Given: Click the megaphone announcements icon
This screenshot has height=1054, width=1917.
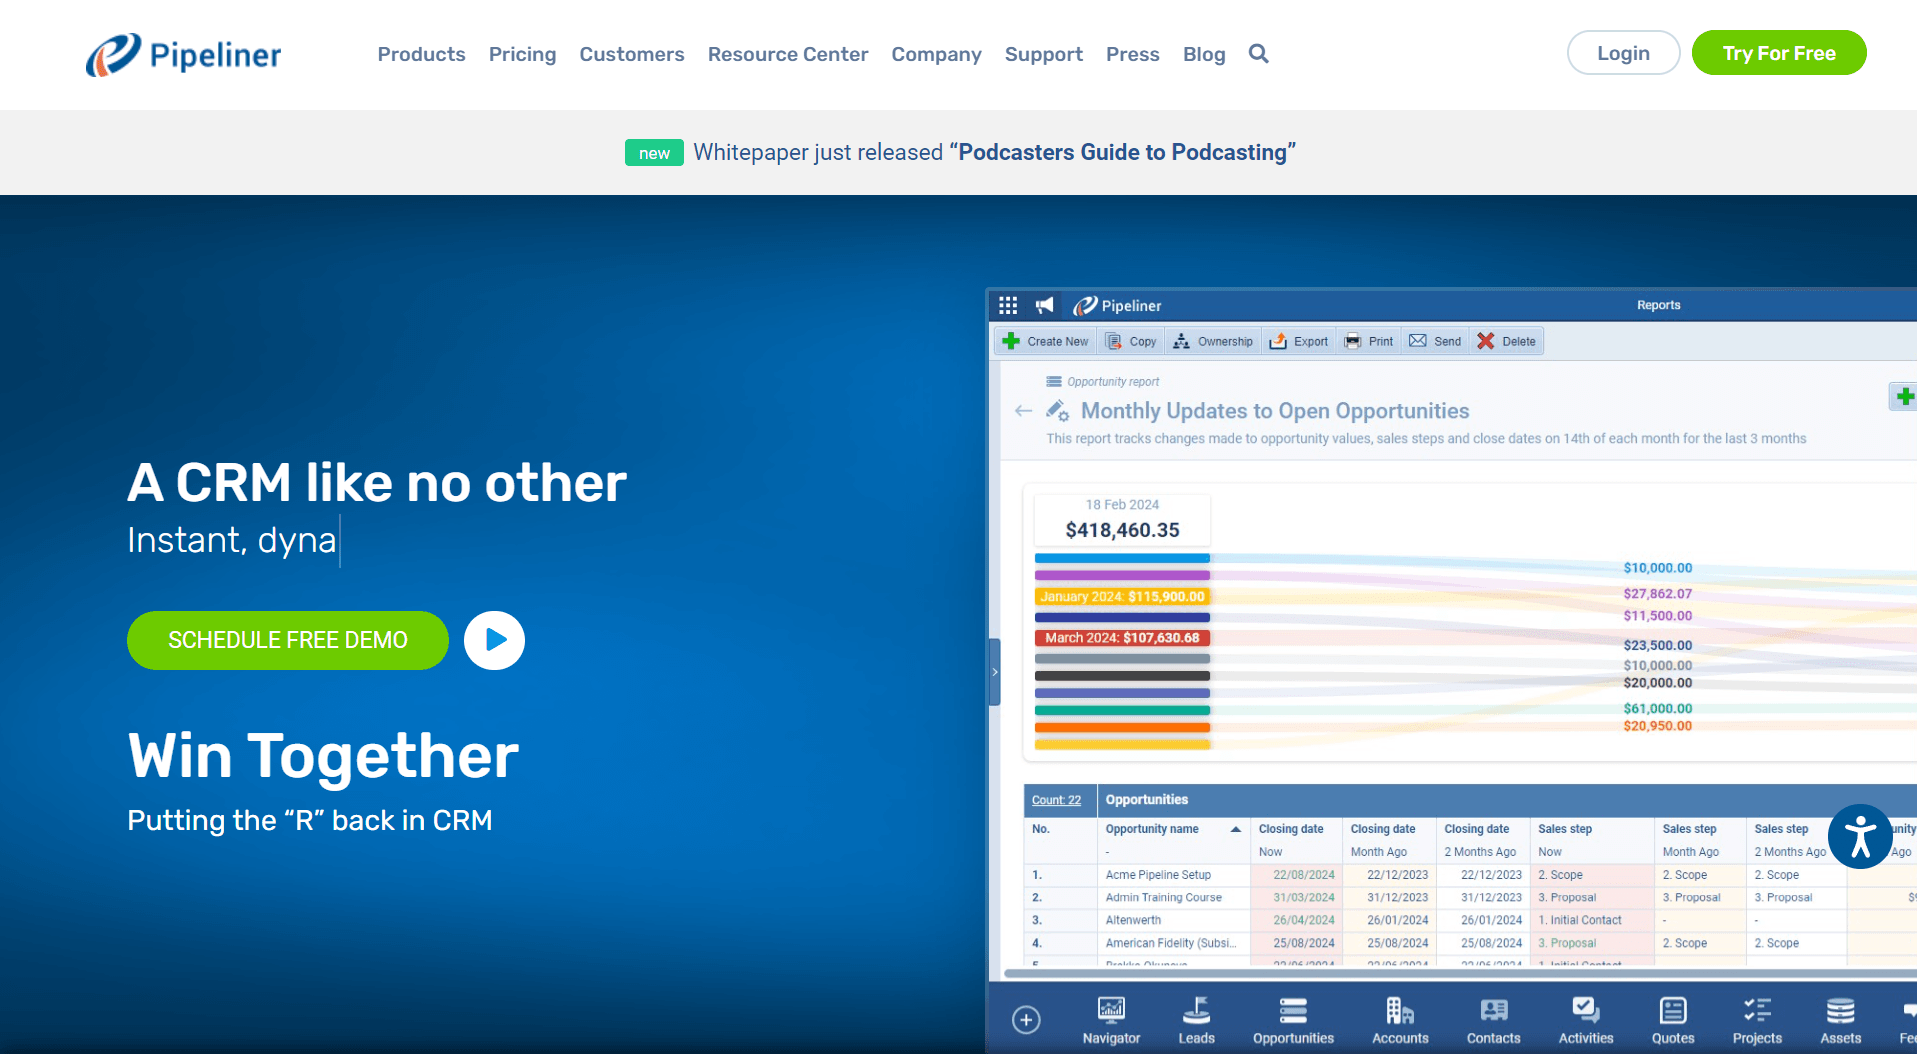Looking at the screenshot, I should (x=1044, y=305).
